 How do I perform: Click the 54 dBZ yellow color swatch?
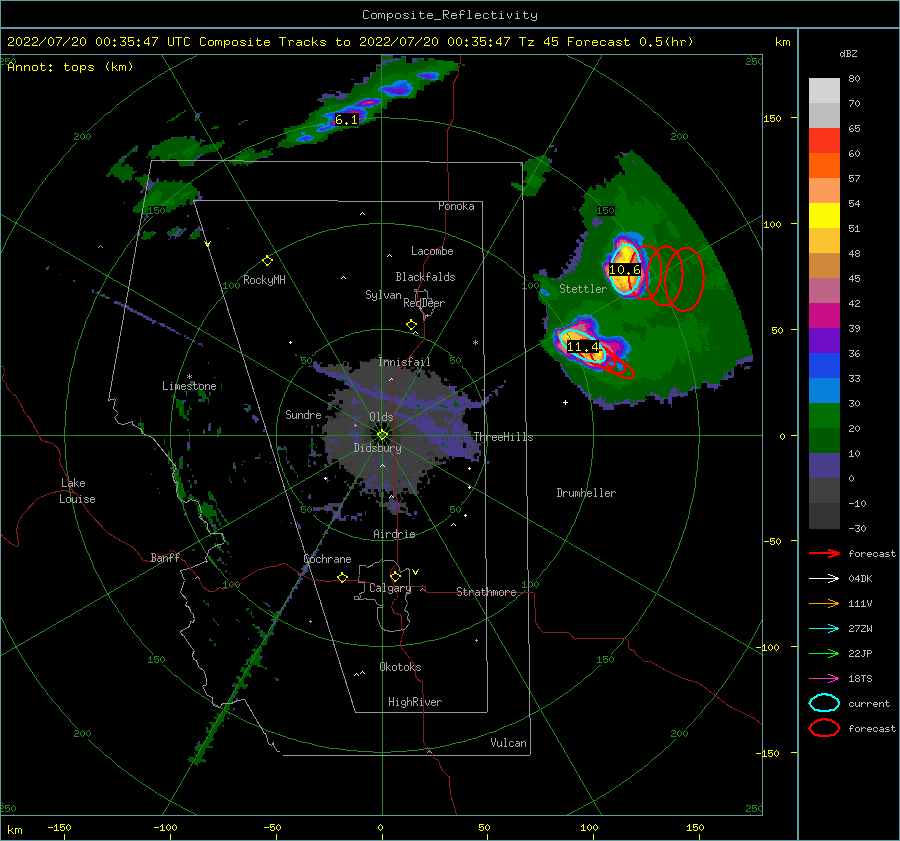click(824, 215)
